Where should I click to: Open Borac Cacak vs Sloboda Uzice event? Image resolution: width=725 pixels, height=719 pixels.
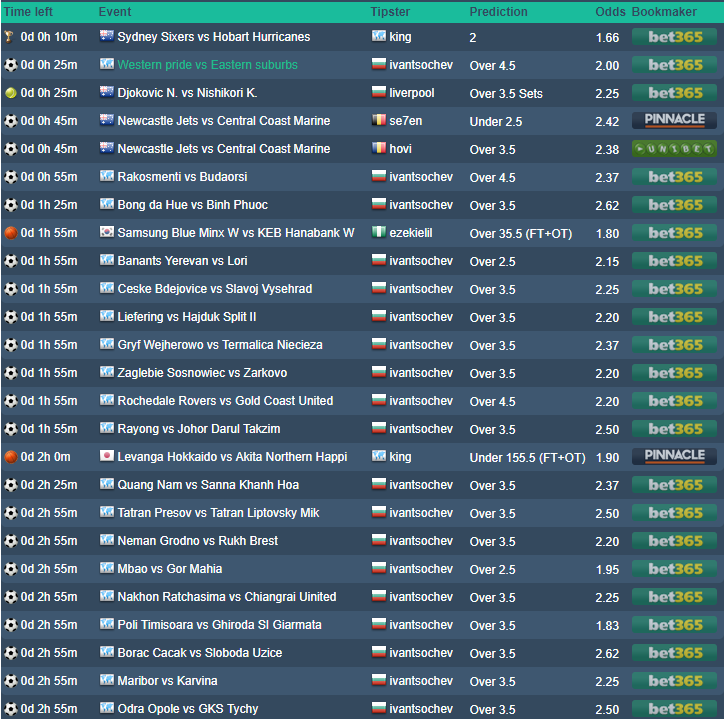(x=200, y=652)
